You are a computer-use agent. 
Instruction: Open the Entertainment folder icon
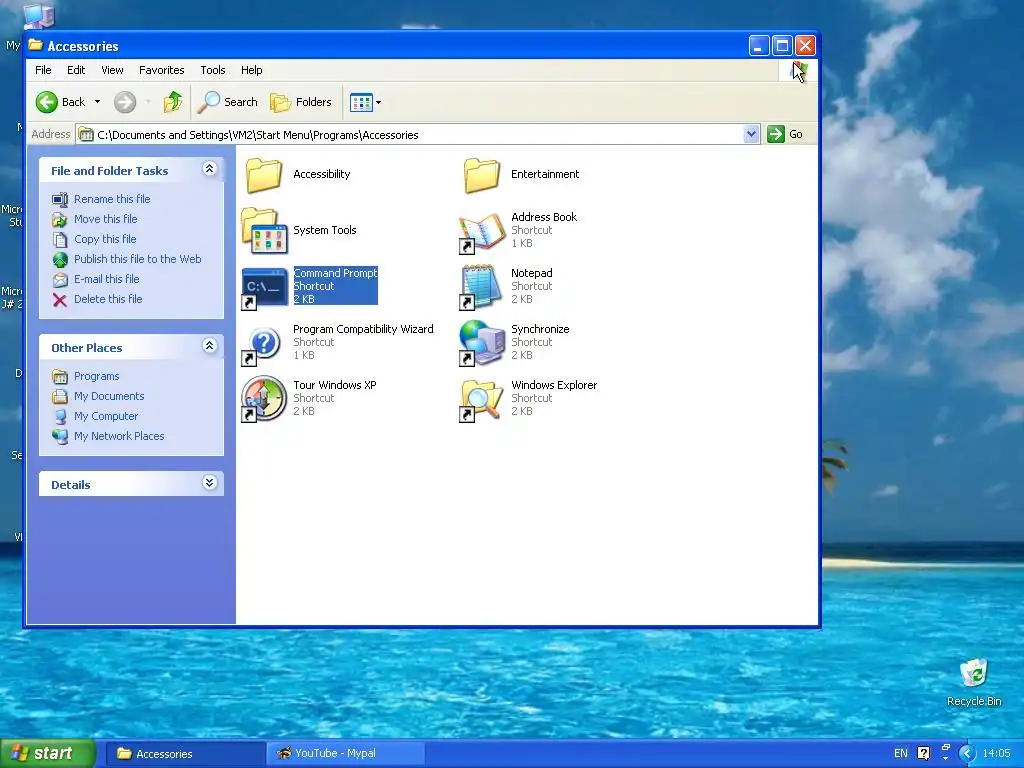point(482,174)
